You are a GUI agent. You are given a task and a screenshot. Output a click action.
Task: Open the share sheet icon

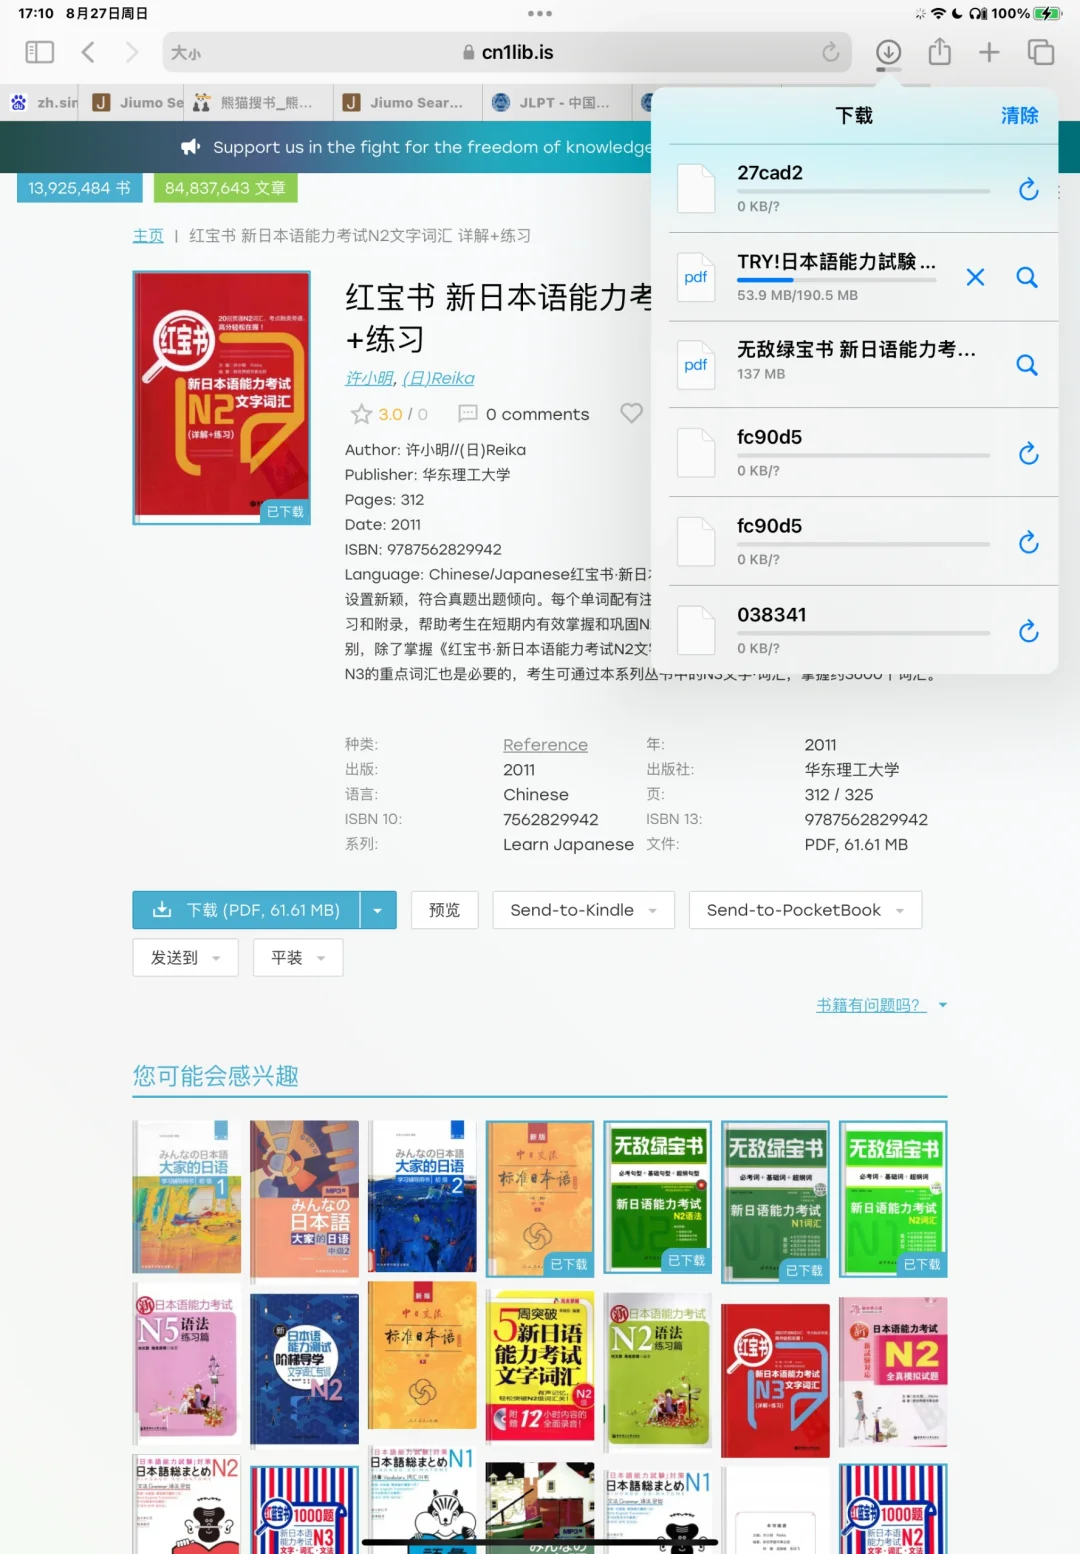tap(939, 51)
